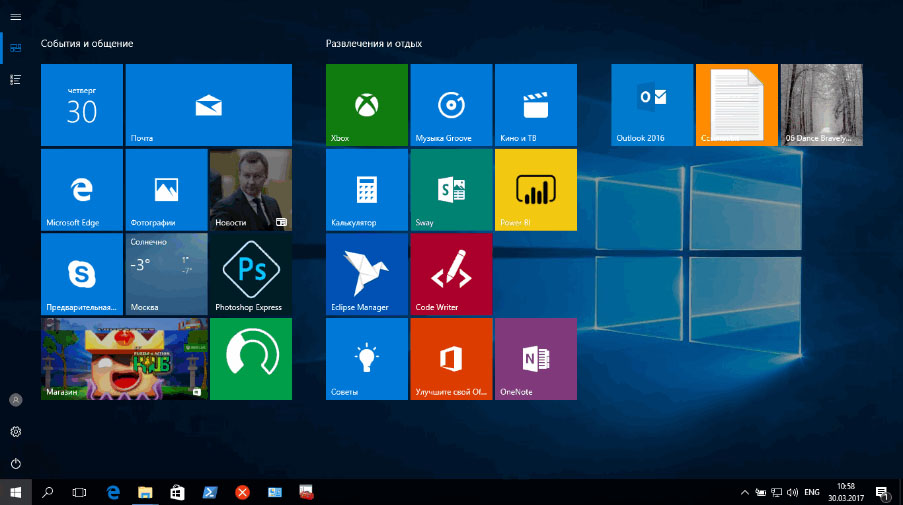
Task: Open the Улучшите свой Office tile
Action: pos(452,359)
